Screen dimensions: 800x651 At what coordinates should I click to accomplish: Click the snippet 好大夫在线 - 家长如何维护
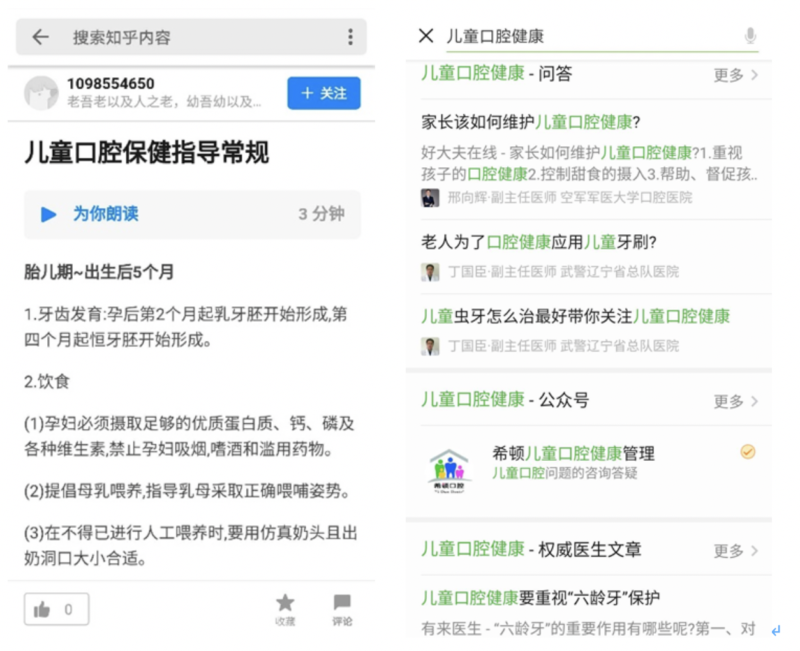pos(589,163)
